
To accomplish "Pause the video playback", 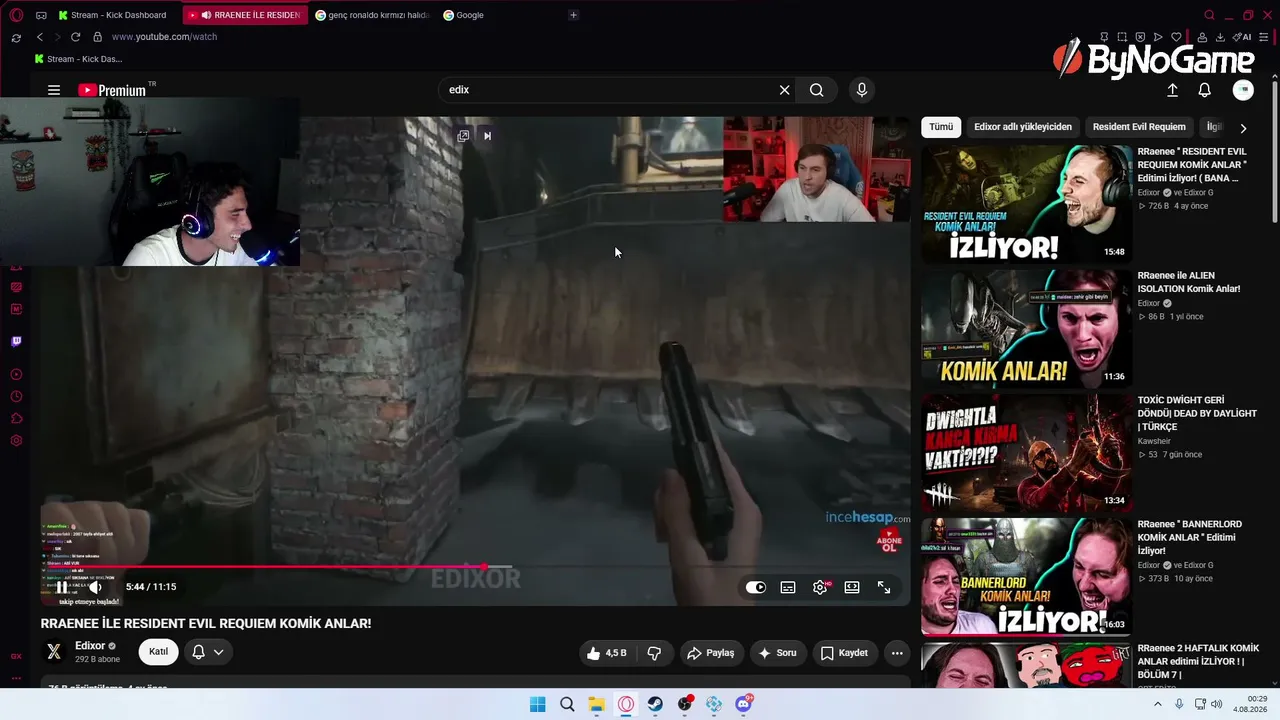I will pyautogui.click(x=63, y=587).
